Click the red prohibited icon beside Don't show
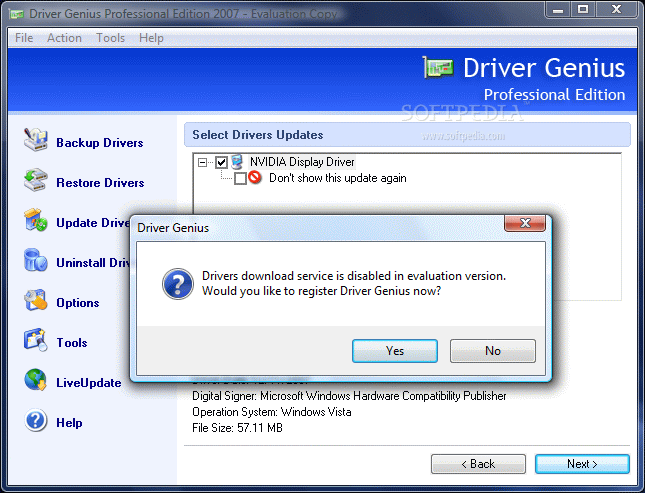Screen dimensions: 645x493 (x=255, y=177)
